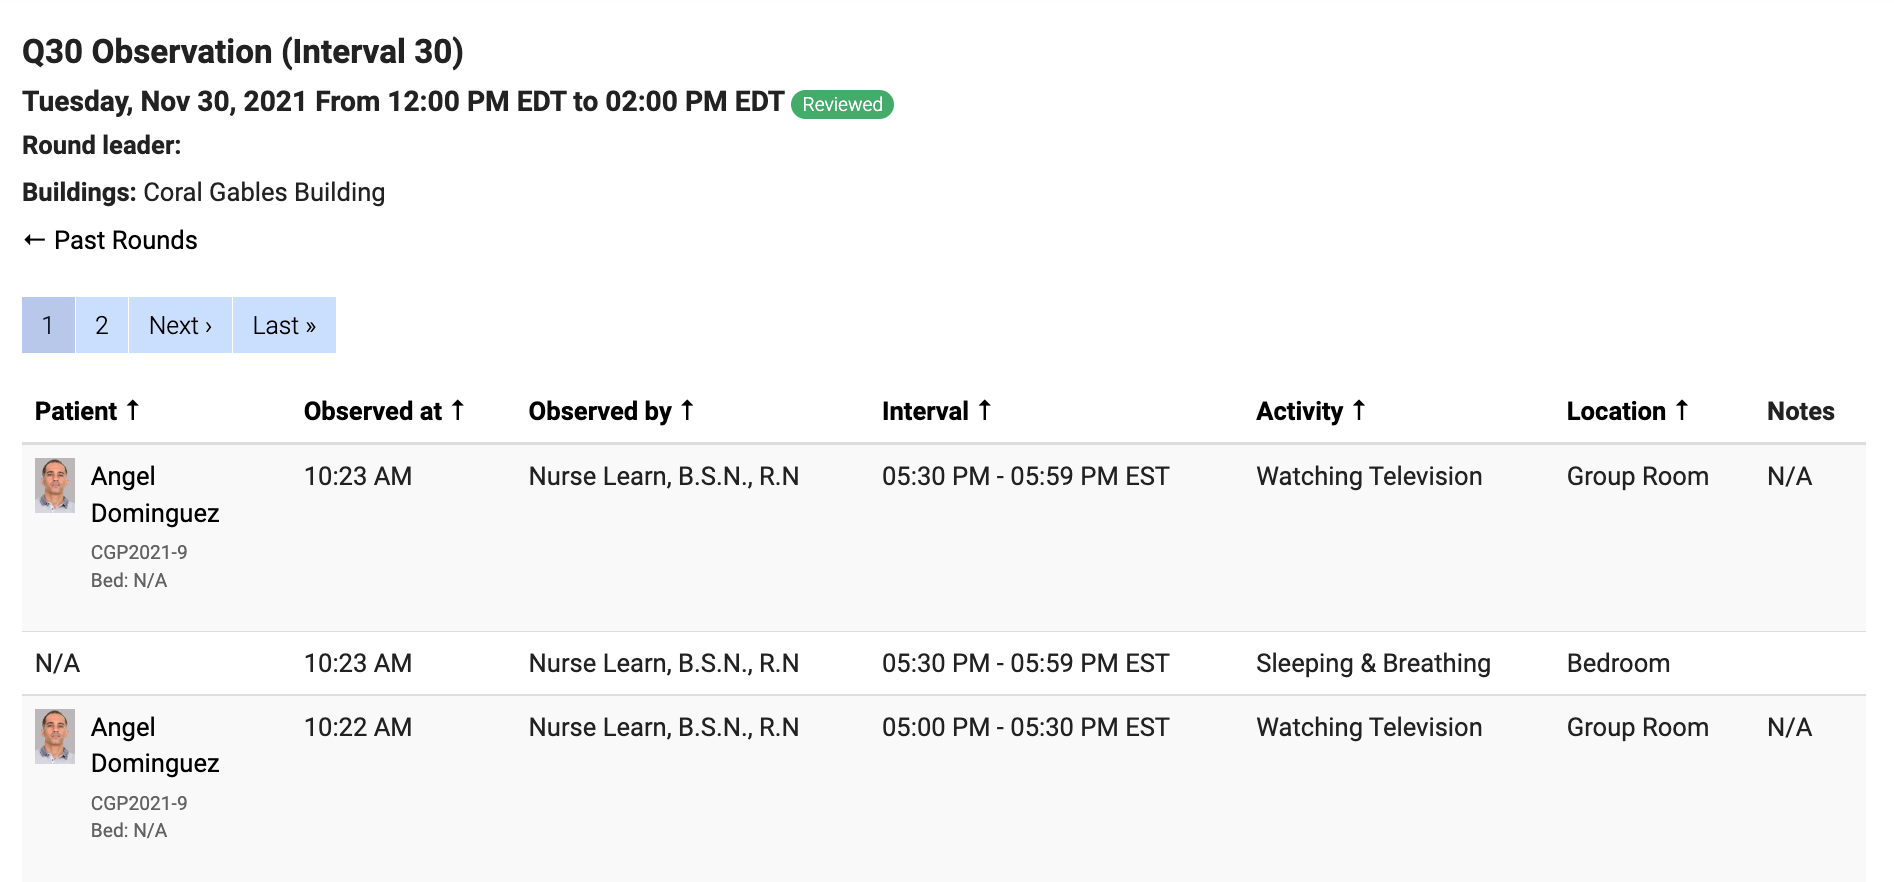The width and height of the screenshot is (1894, 882).
Task: Select the Sleeping & Breathing activity row
Action: 1373,663
